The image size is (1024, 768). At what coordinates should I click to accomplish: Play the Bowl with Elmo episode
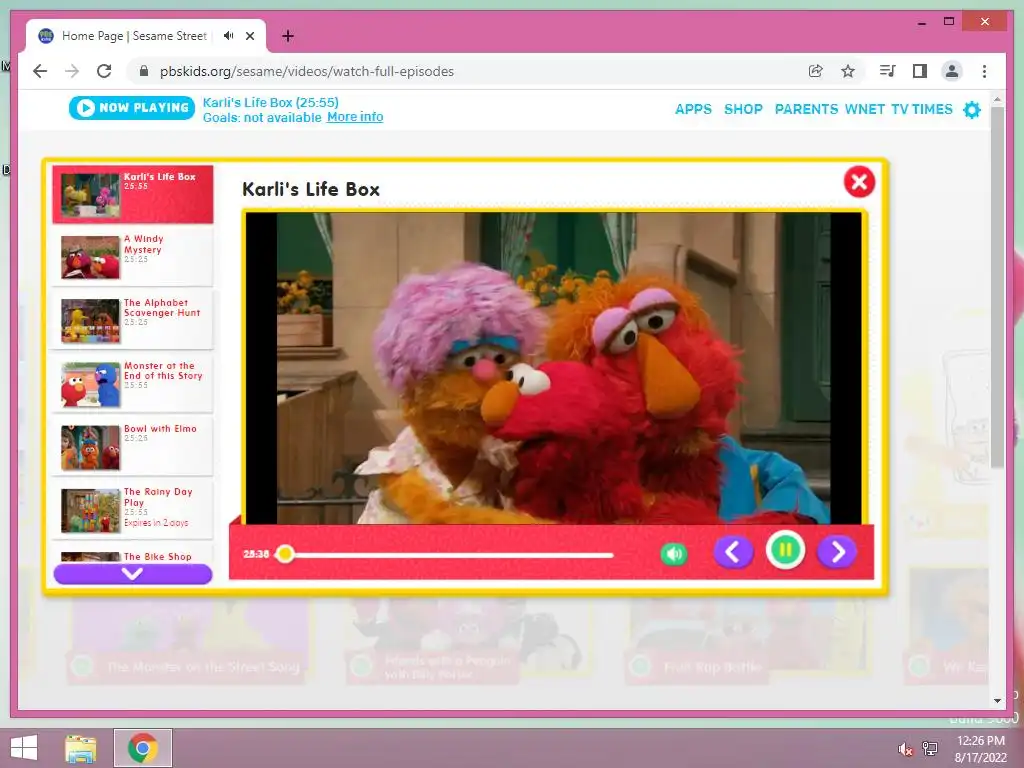coord(133,447)
